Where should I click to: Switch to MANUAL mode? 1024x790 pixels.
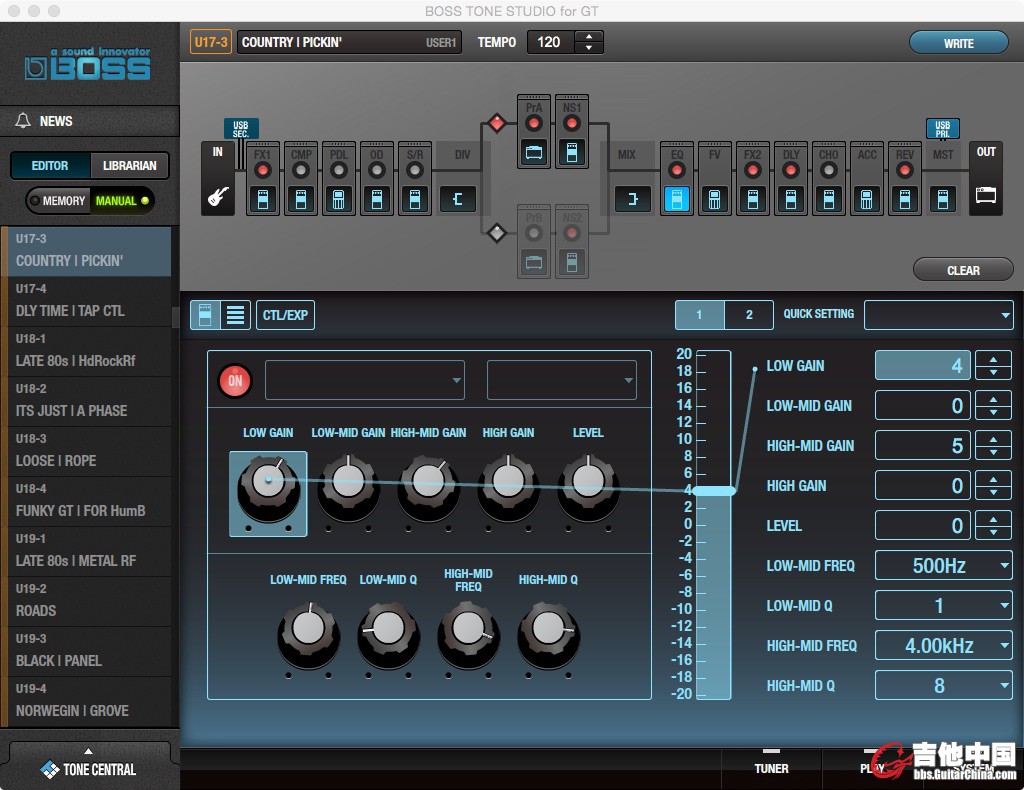point(122,201)
